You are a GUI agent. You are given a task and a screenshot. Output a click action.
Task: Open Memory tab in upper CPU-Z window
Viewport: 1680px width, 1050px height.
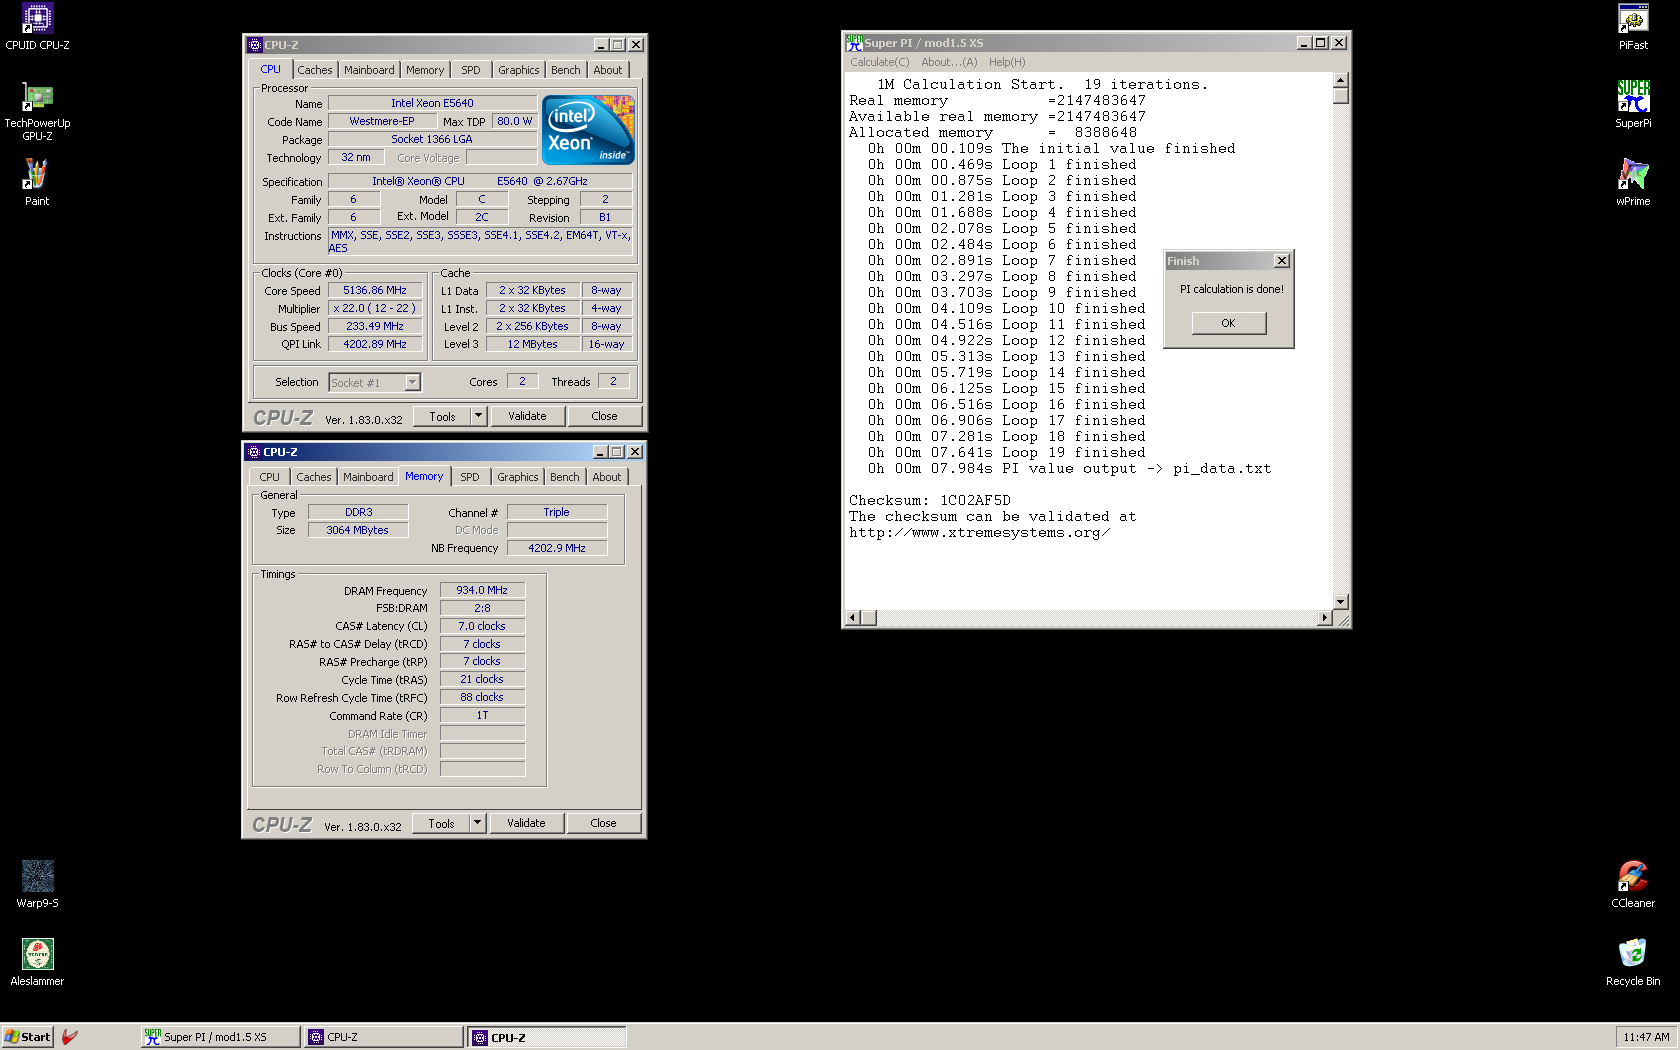click(425, 70)
